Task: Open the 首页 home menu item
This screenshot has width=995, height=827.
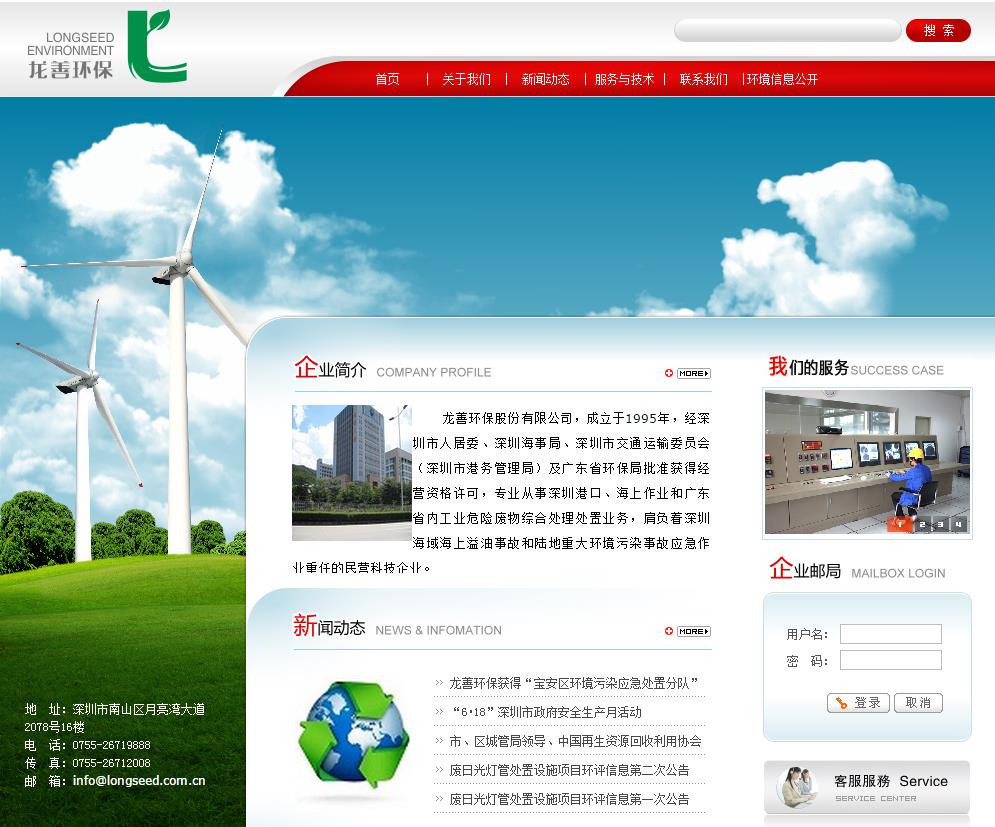Action: (x=387, y=79)
